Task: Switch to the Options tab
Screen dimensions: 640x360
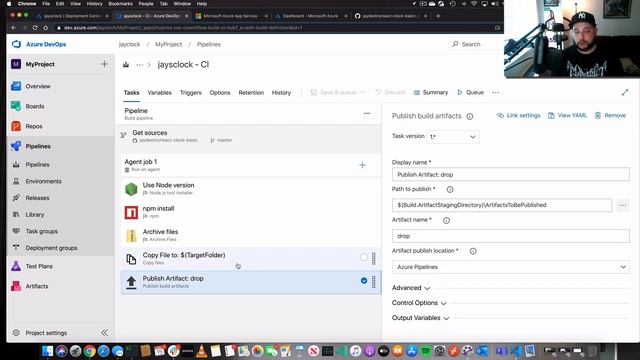Action: tap(220, 93)
